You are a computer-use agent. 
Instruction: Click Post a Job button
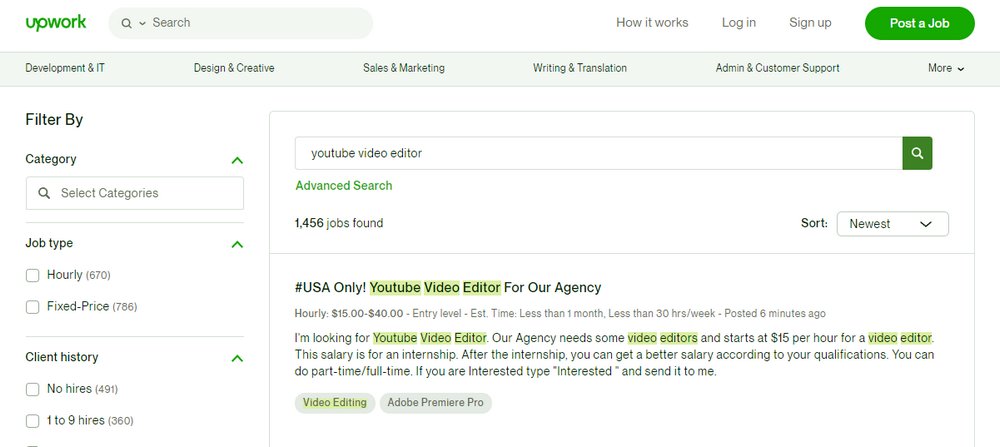[x=920, y=24]
